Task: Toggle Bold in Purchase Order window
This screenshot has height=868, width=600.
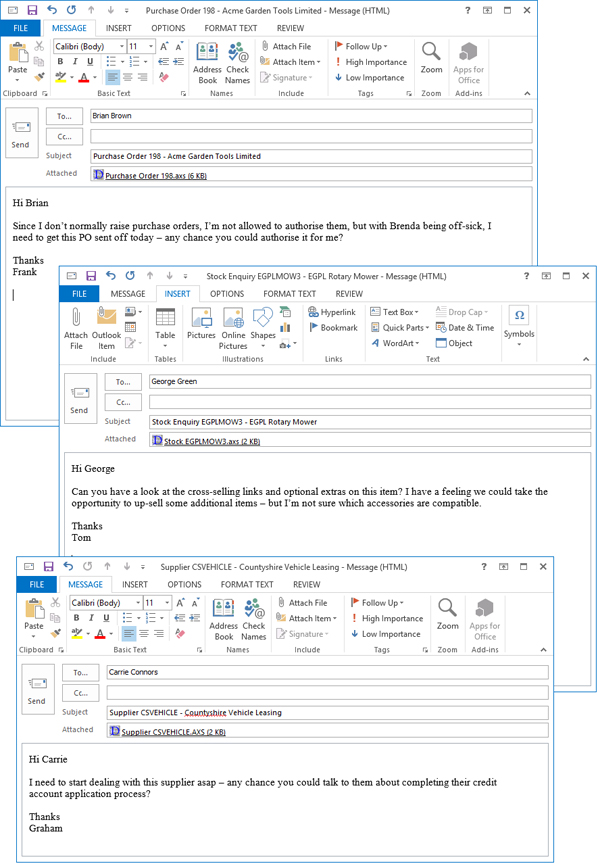Action: pyautogui.click(x=60, y=61)
